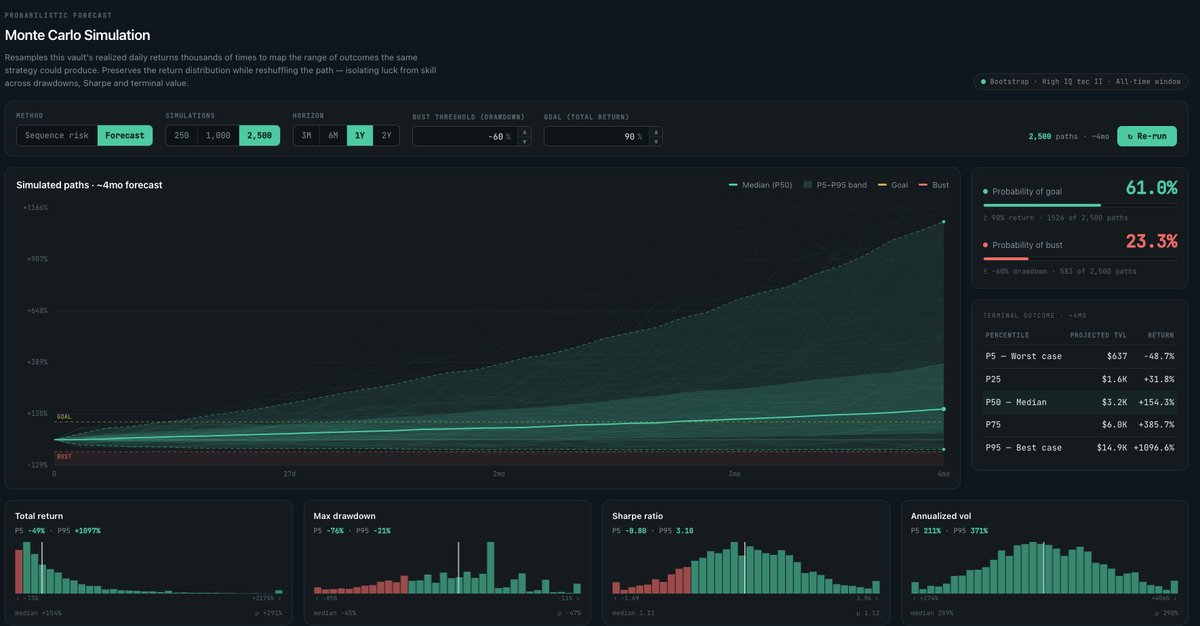Open the Max drawdown histogram card
This screenshot has width=1200, height=626.
pyautogui.click(x=447, y=561)
